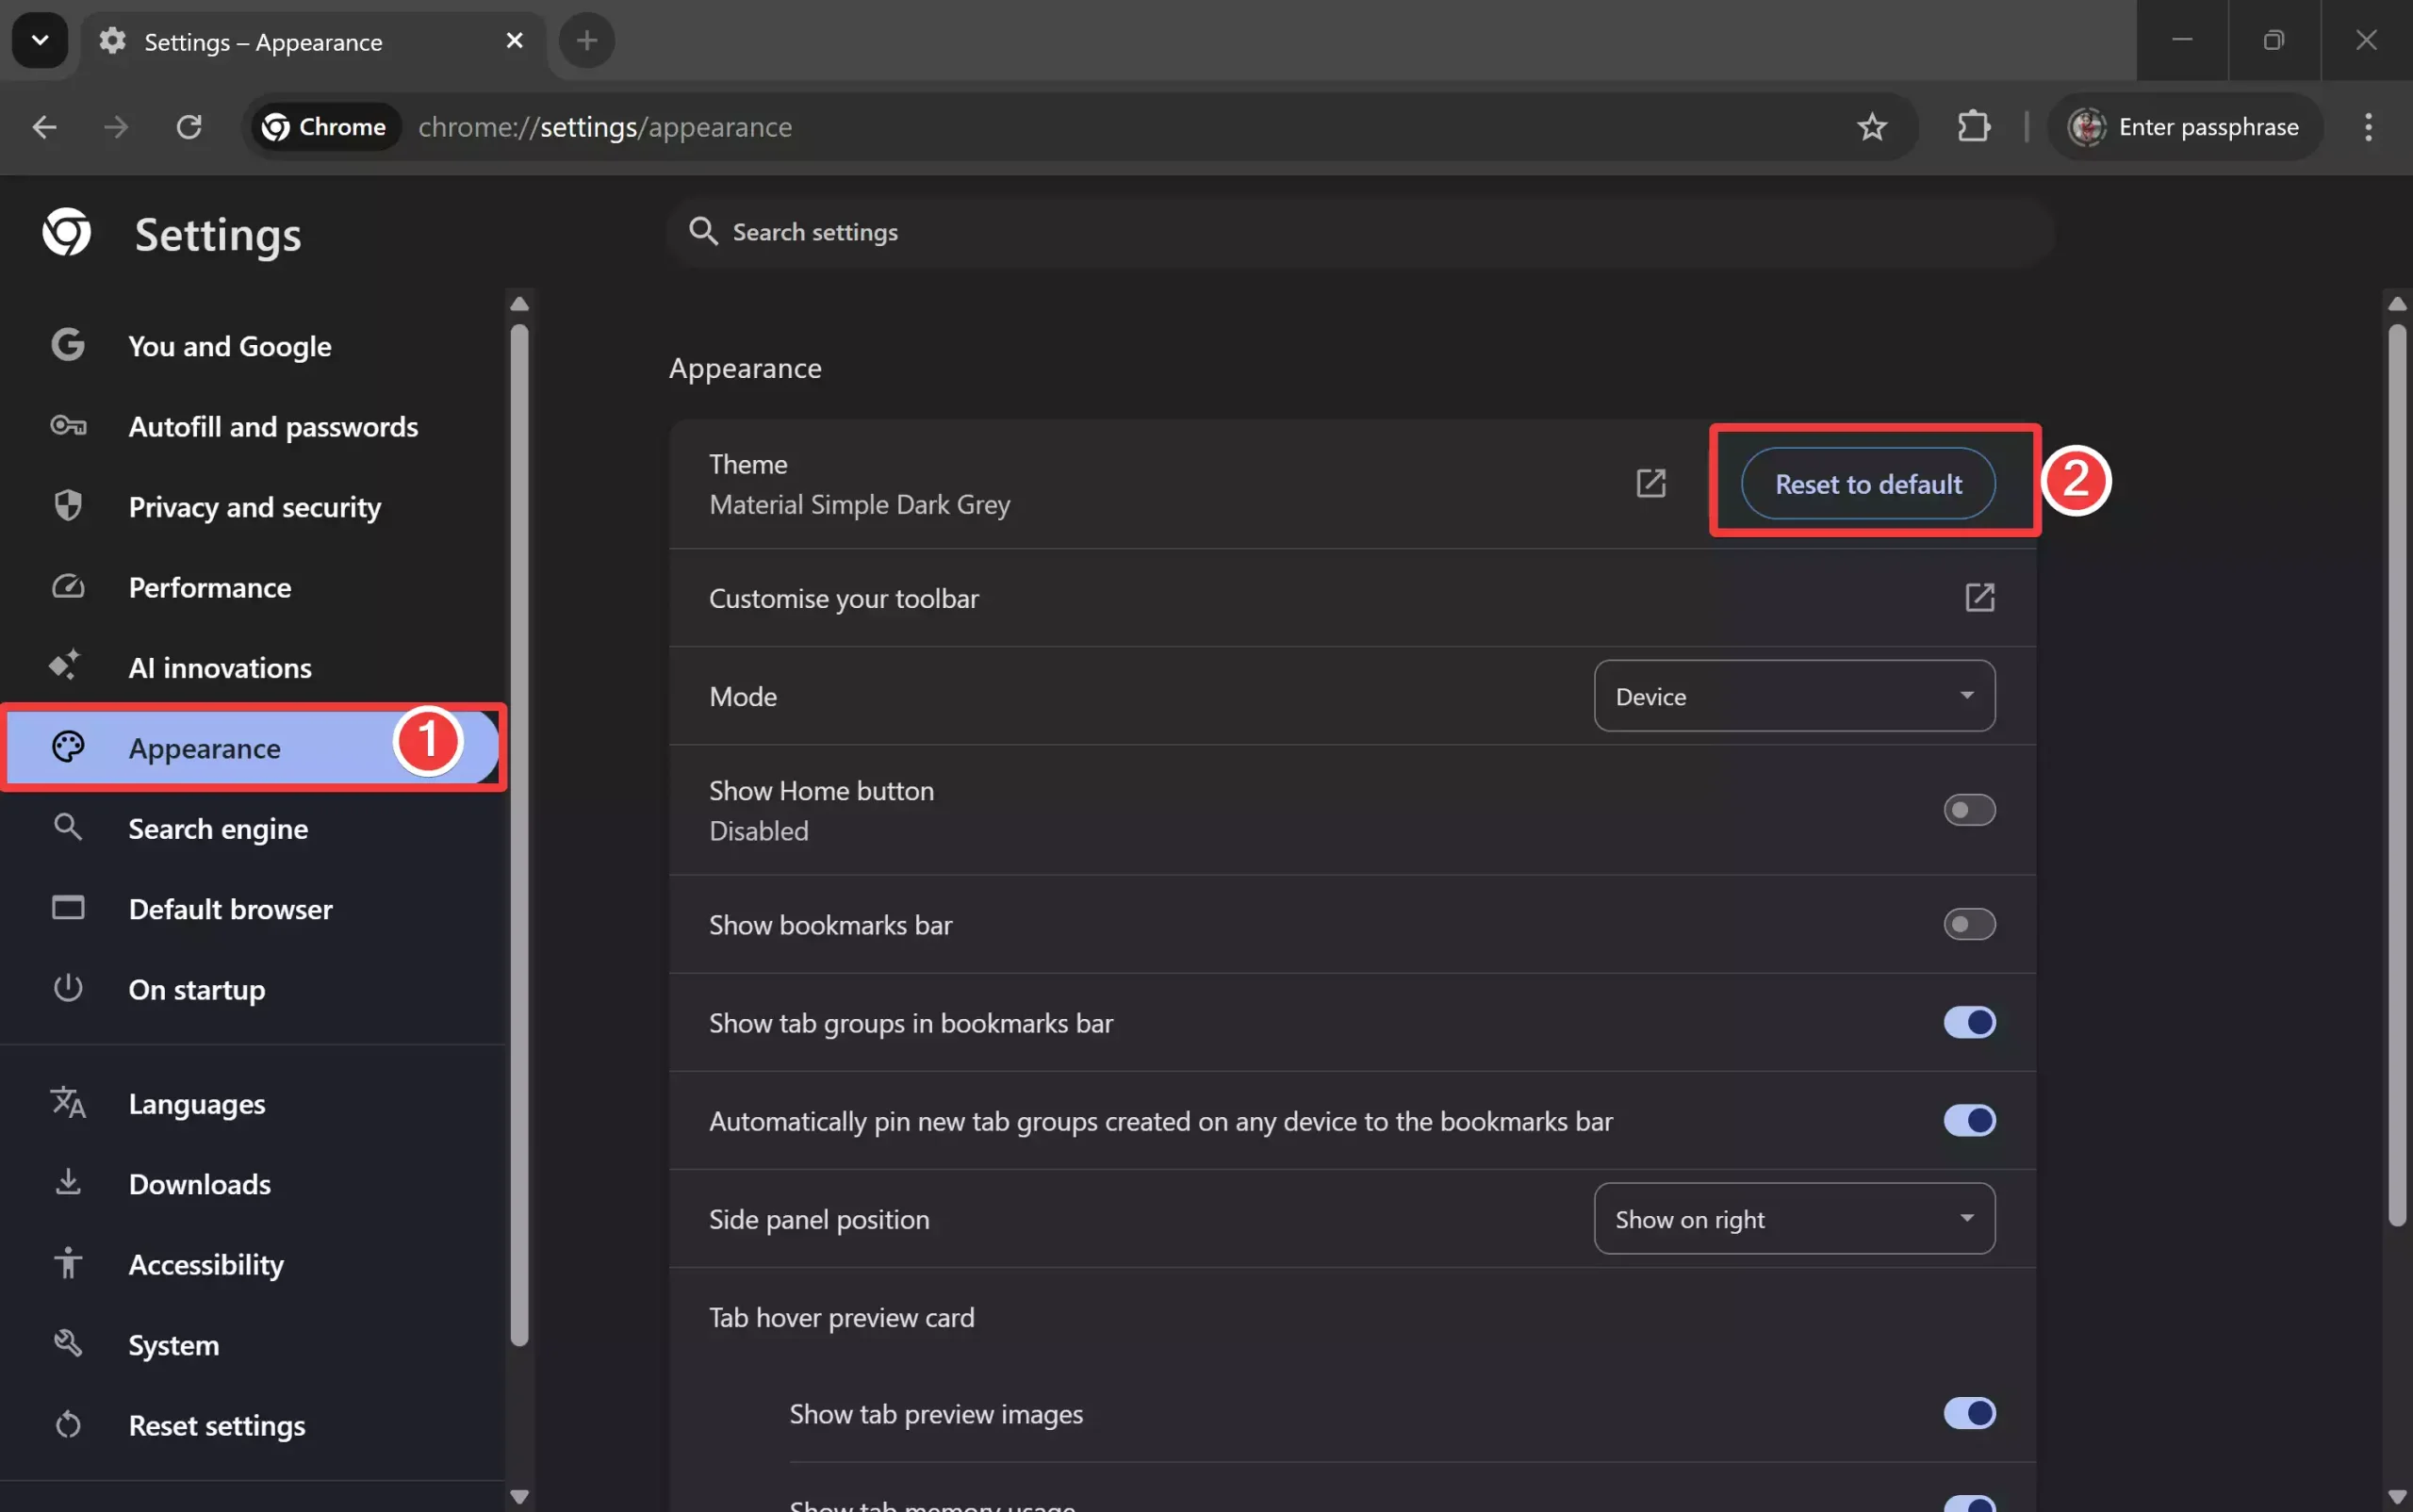The height and width of the screenshot is (1512, 2413).
Task: Open the Side panel position dropdown
Action: pos(1792,1218)
